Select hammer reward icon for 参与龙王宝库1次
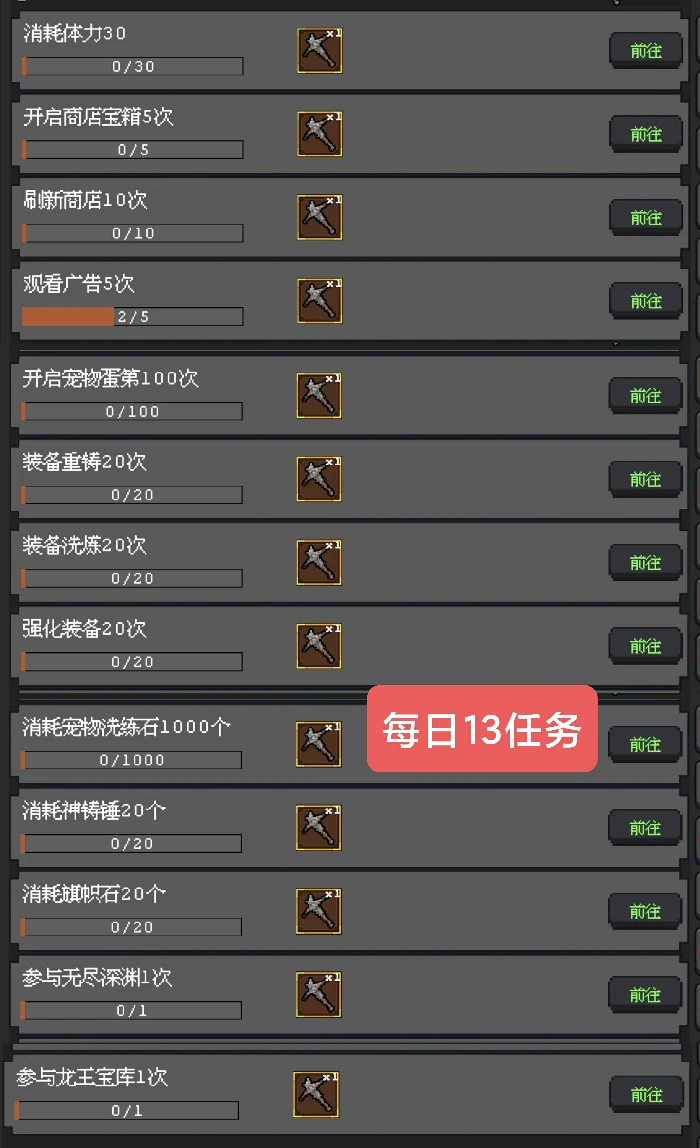The height and width of the screenshot is (1148, 700). 316,1095
